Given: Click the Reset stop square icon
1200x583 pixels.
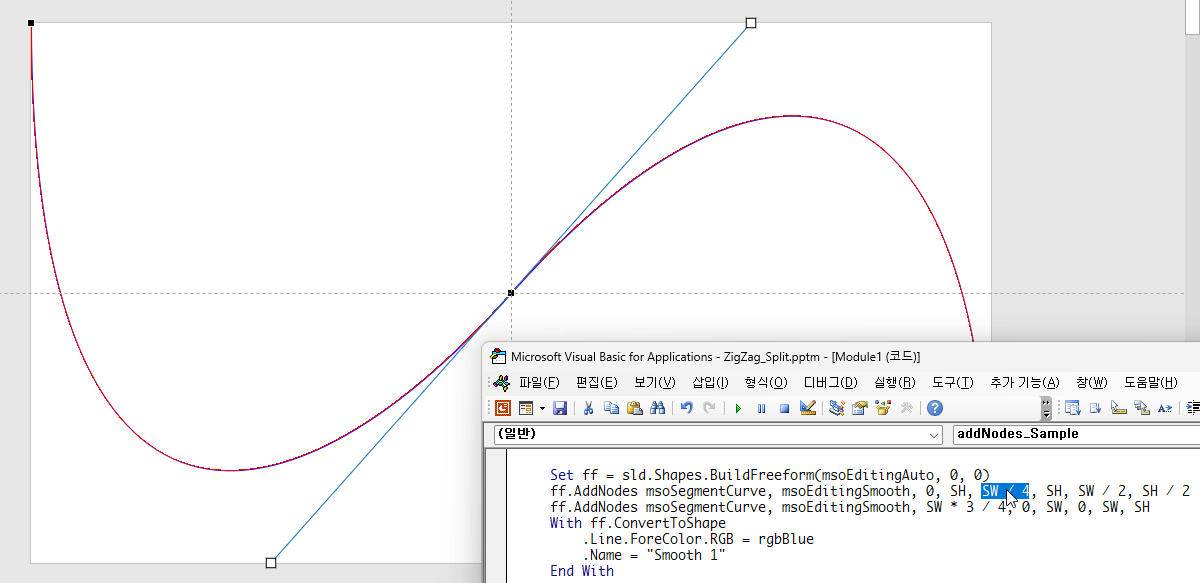Looking at the screenshot, I should [784, 408].
